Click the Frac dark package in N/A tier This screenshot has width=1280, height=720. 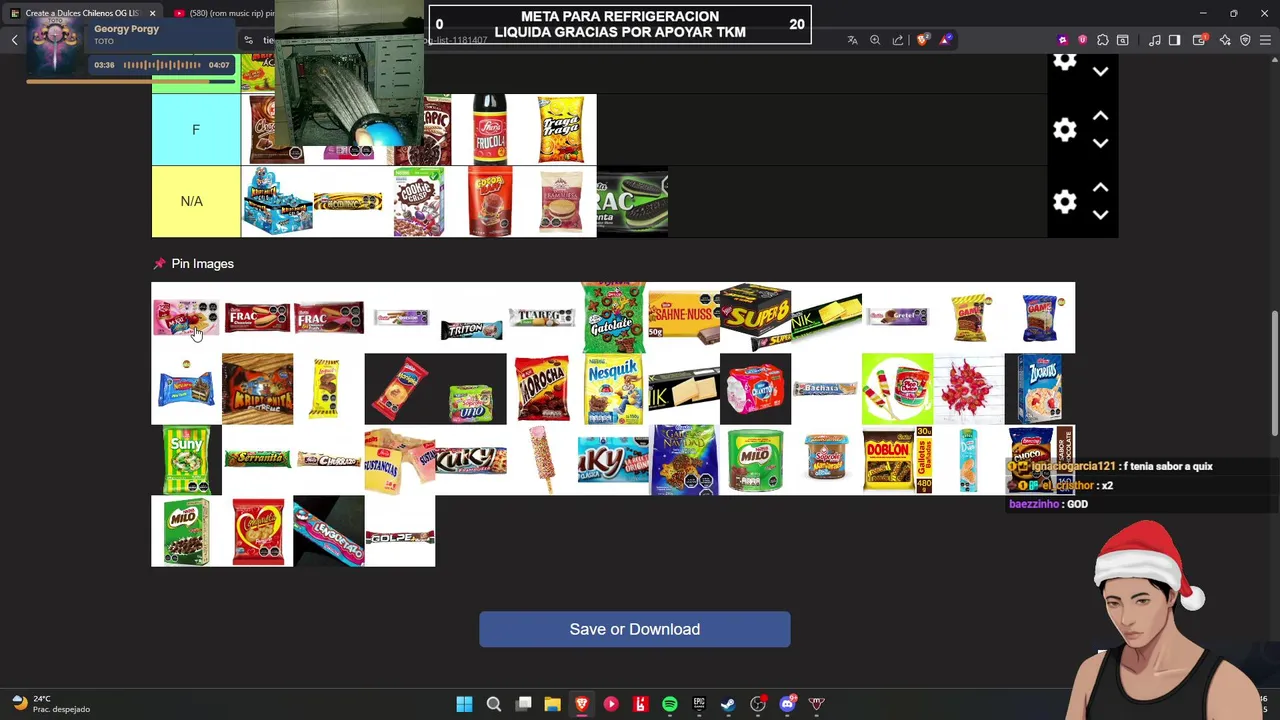(x=632, y=202)
